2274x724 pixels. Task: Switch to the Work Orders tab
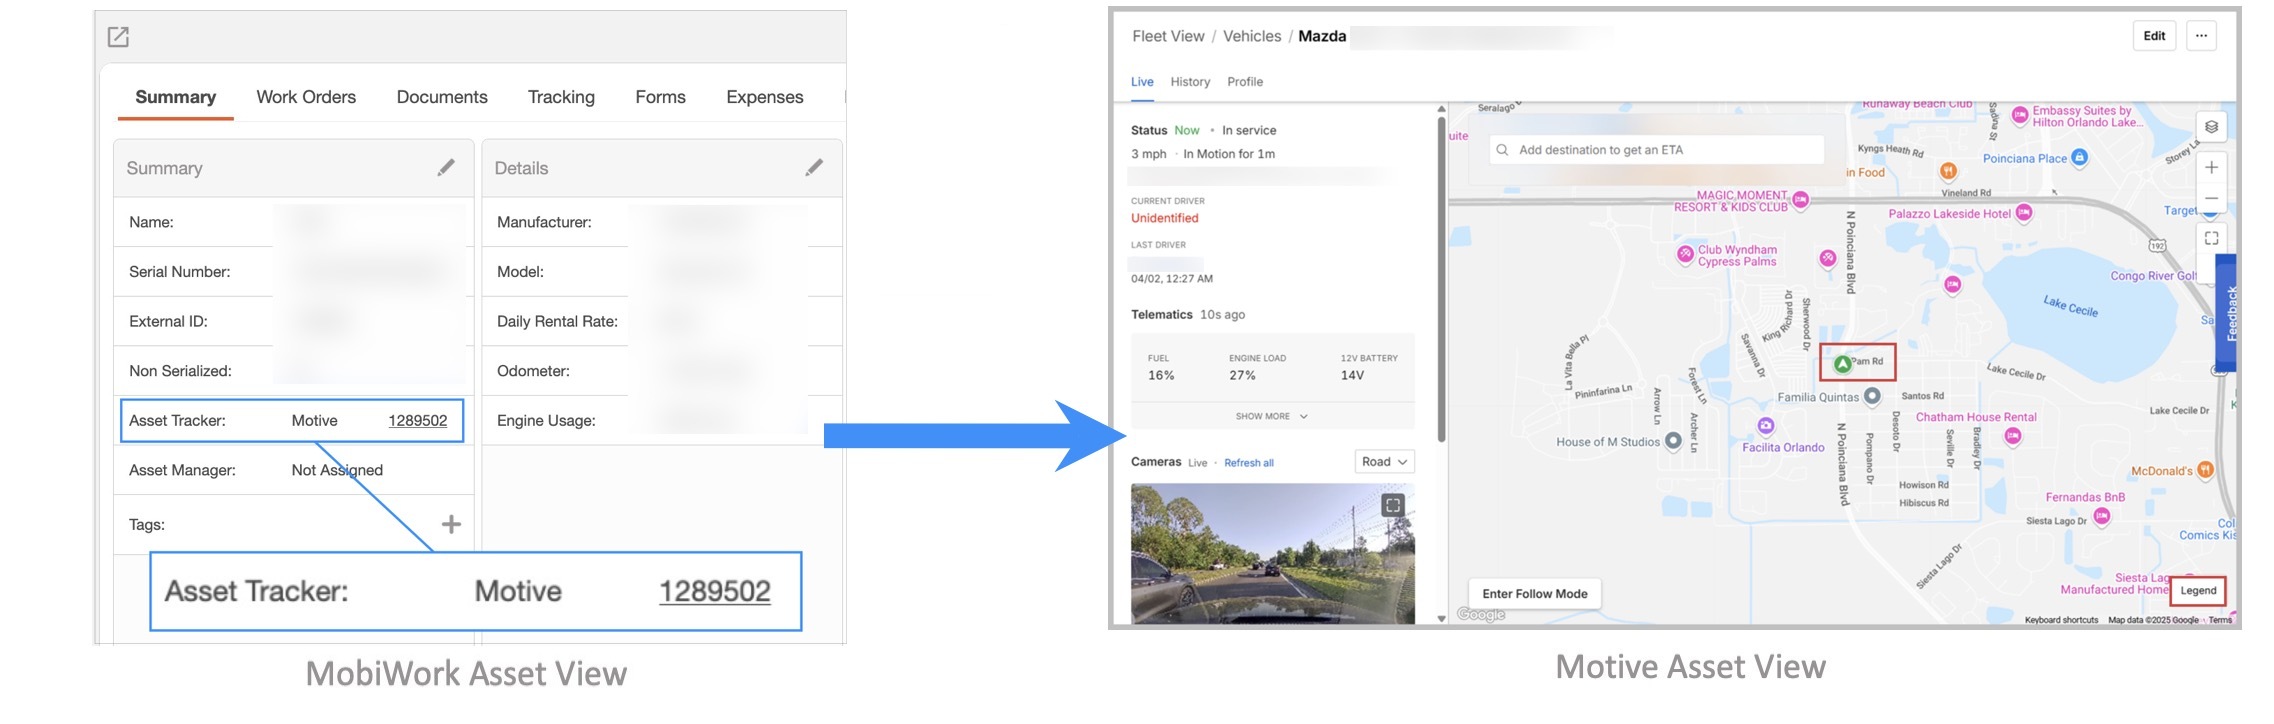coord(306,97)
